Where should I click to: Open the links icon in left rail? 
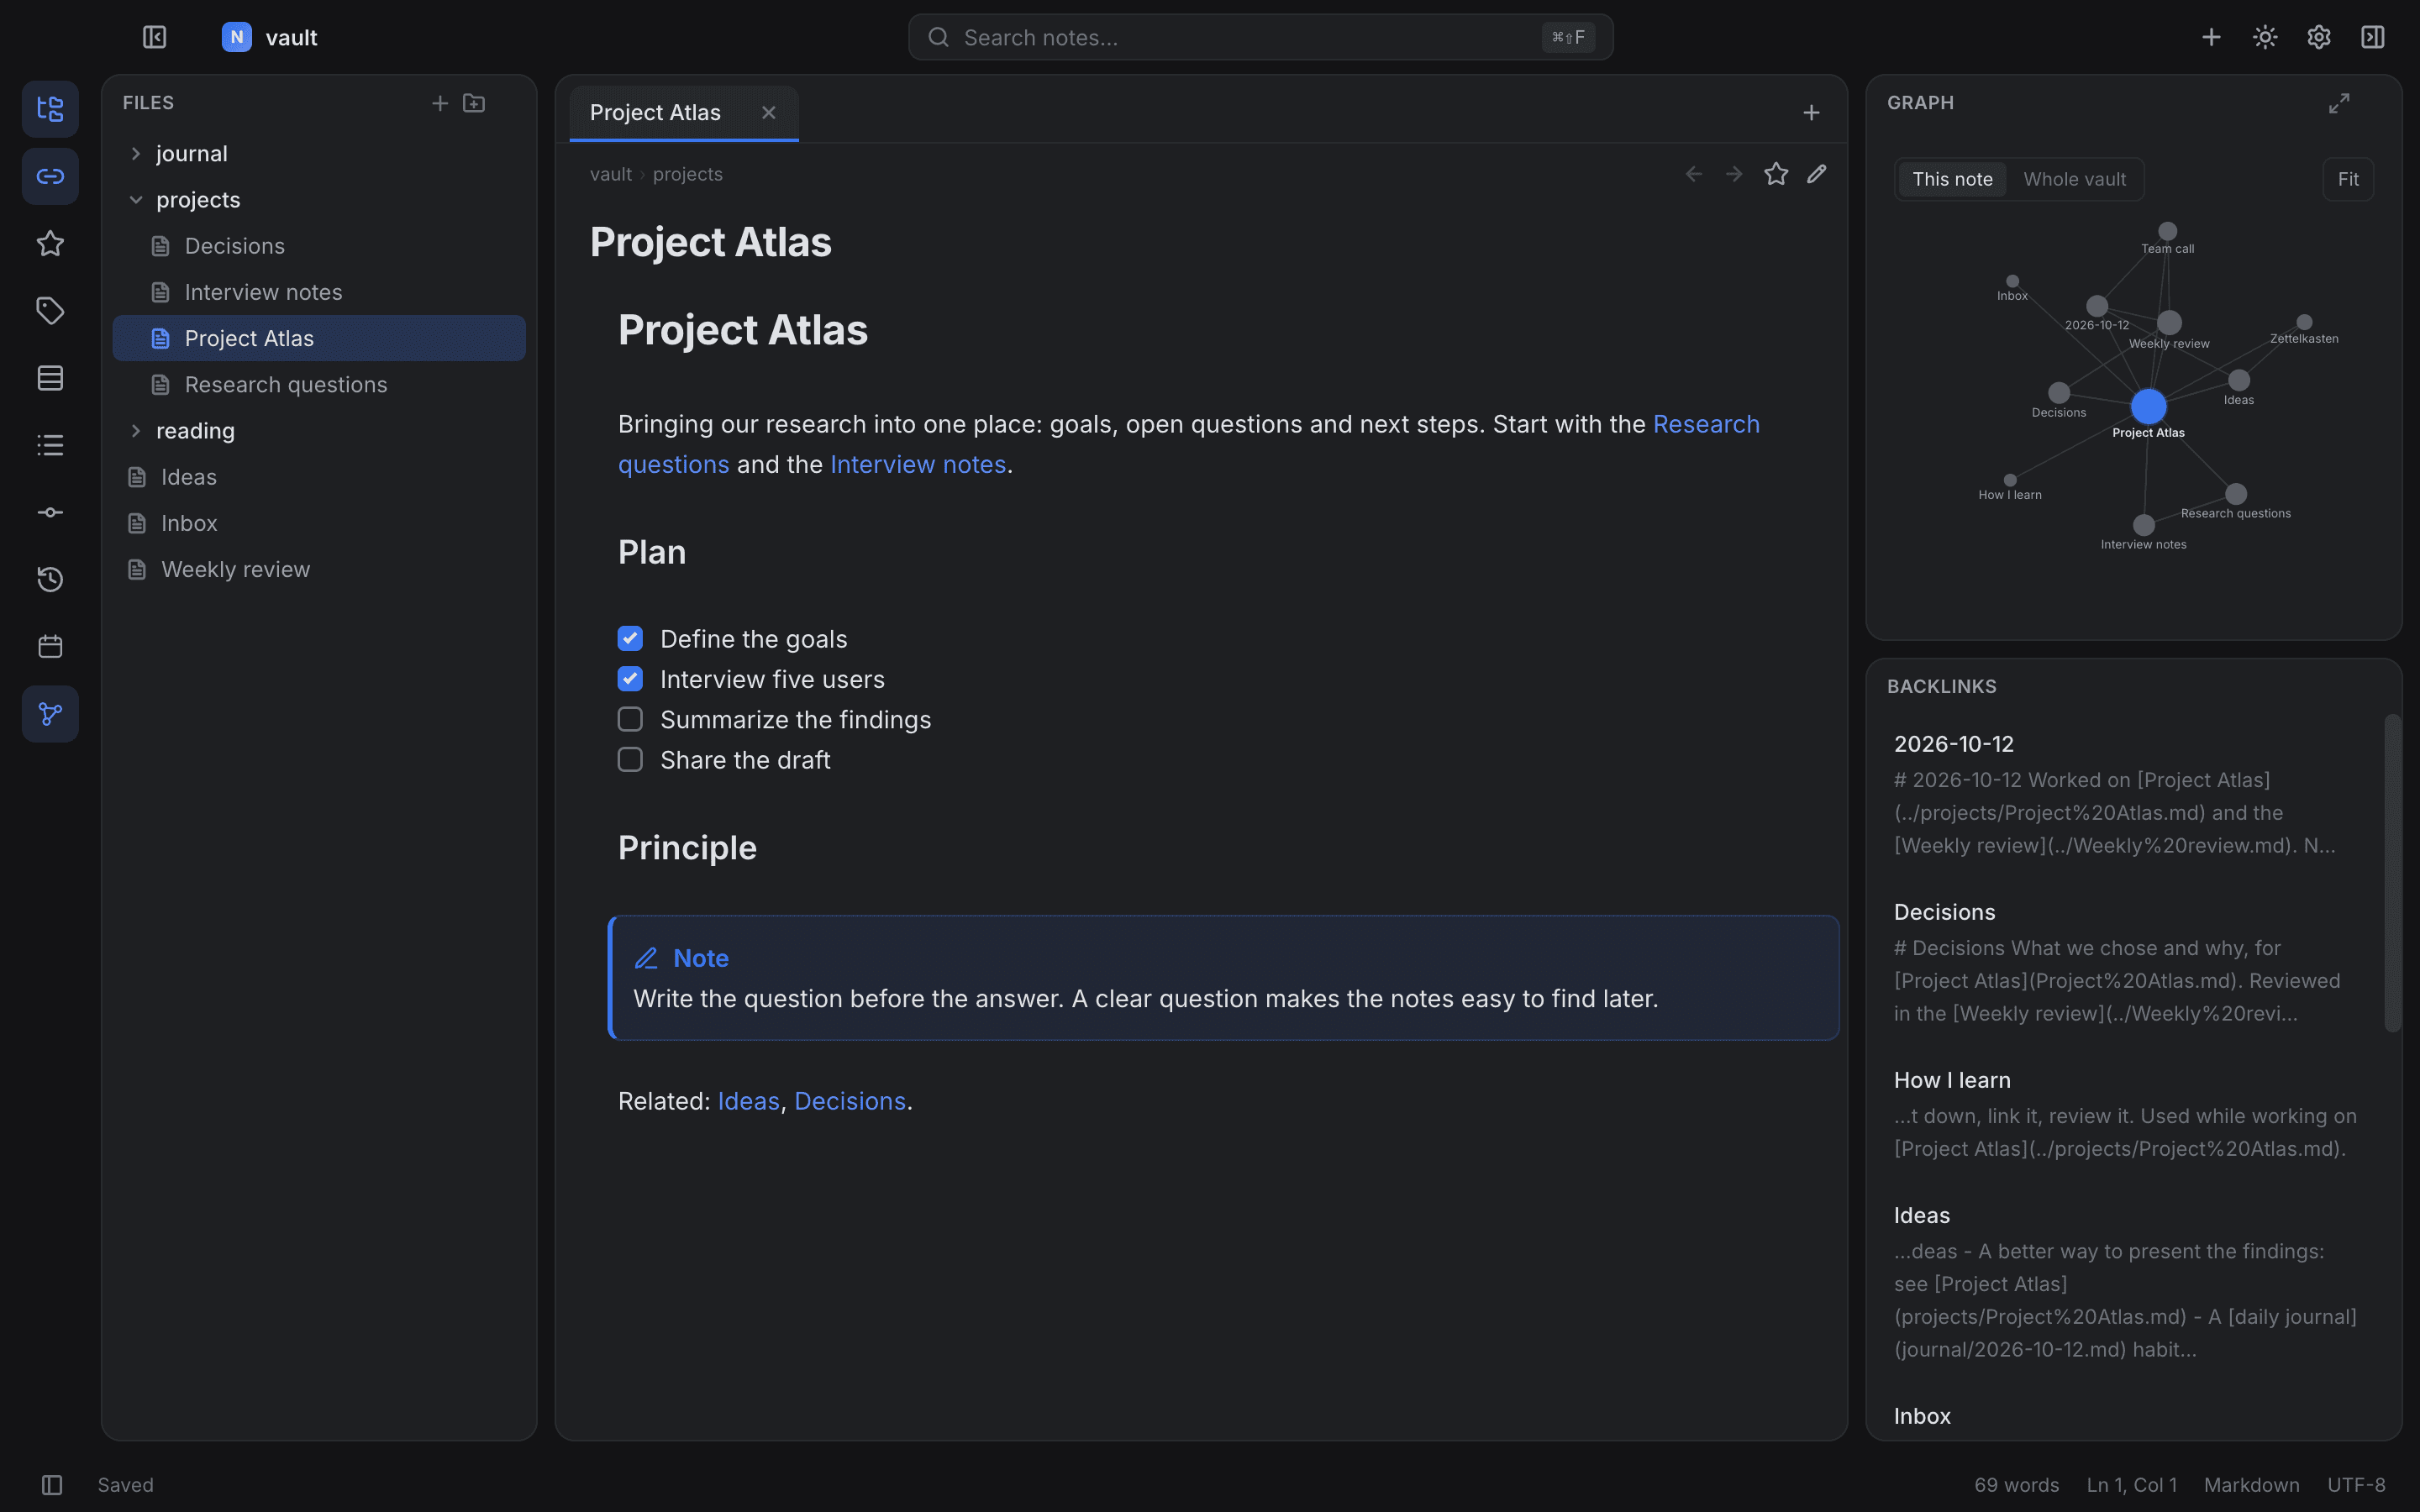(x=50, y=176)
